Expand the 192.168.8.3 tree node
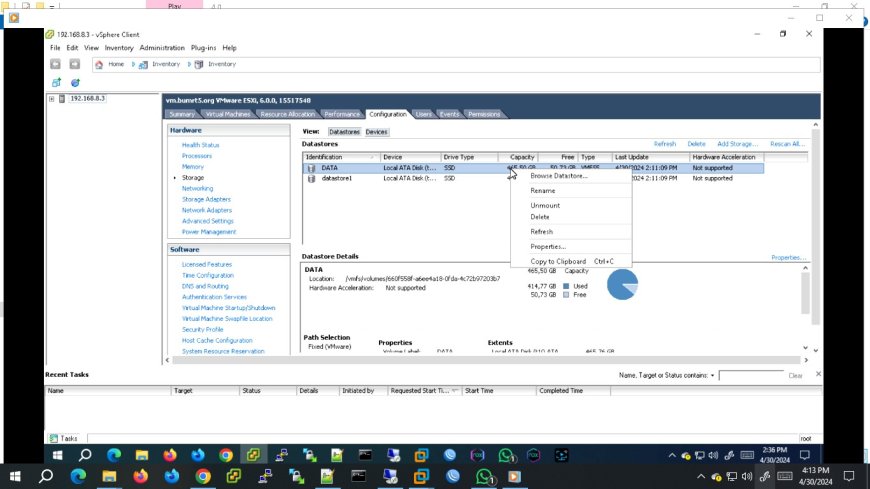This screenshot has width=870, height=489. [52, 99]
